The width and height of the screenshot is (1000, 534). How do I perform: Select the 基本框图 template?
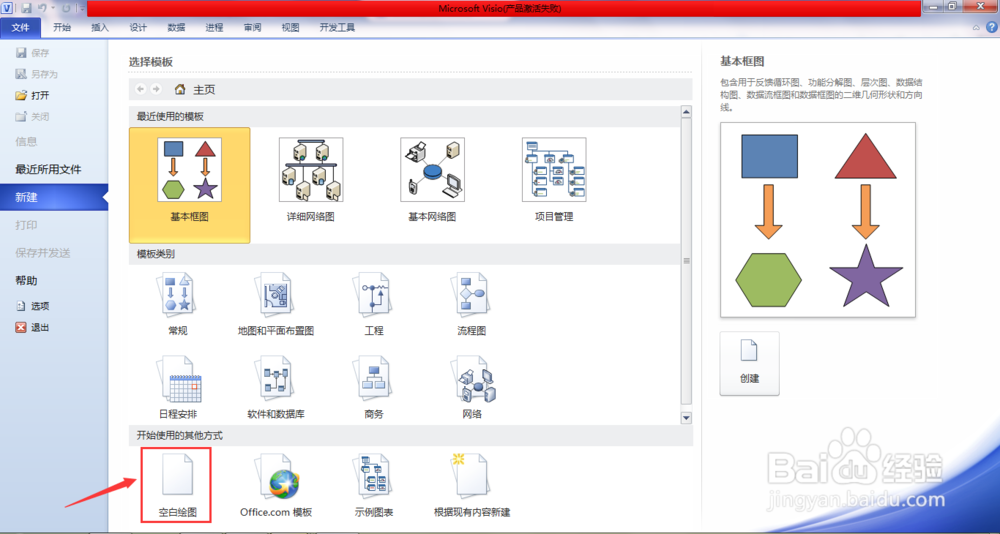189,185
